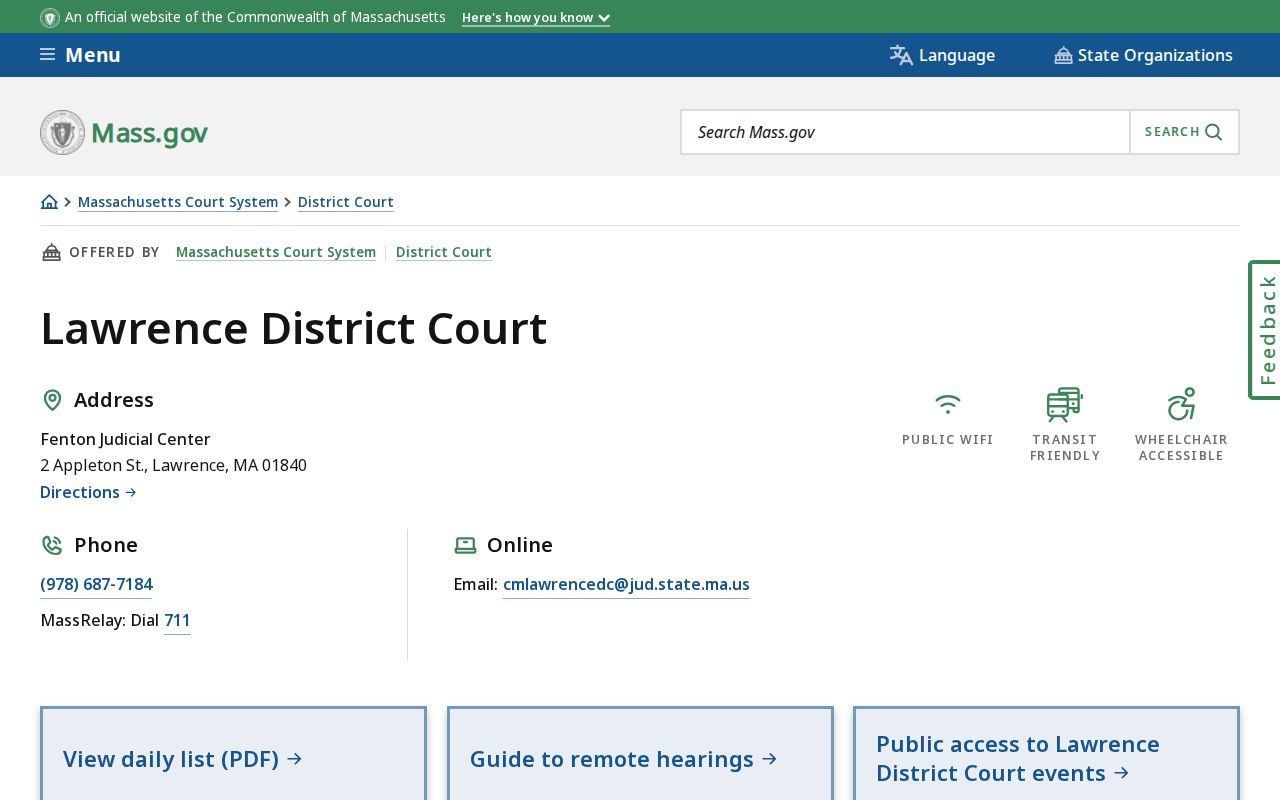This screenshot has width=1280, height=800.
Task: Open District Court Offered By link
Action: pyautogui.click(x=444, y=252)
